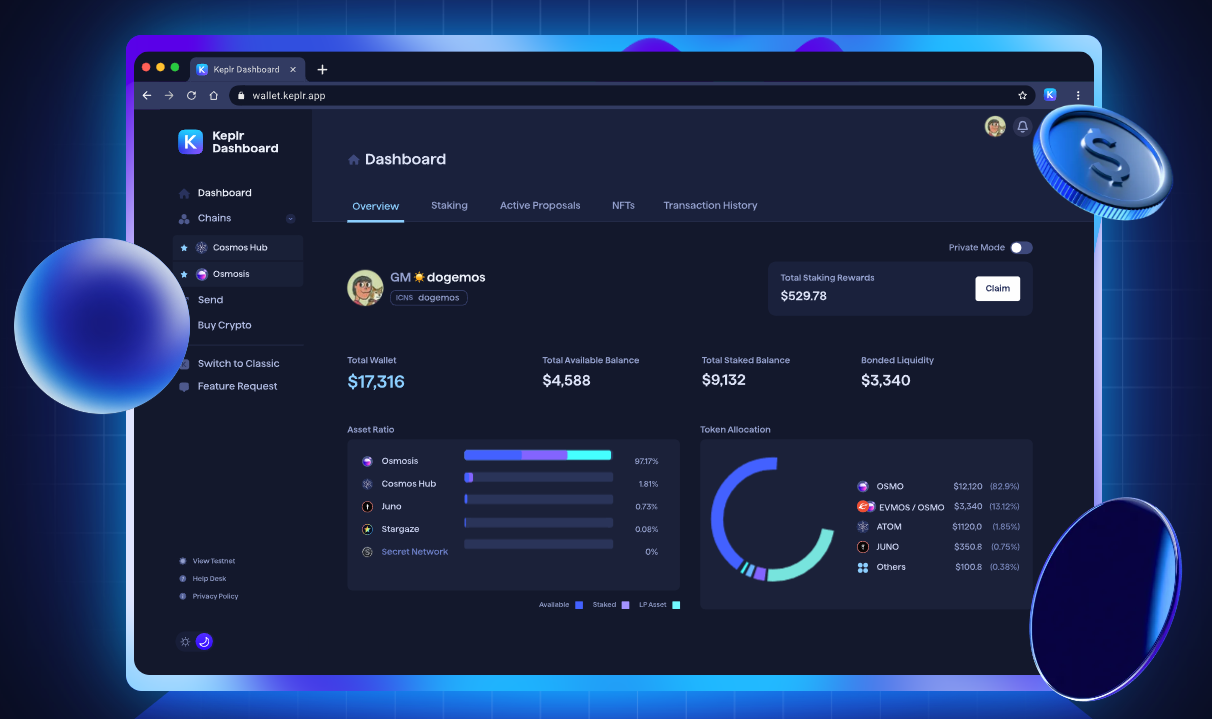Image resolution: width=1212 pixels, height=719 pixels.
Task: Toggle the Private Mode switch
Action: pyautogui.click(x=1021, y=248)
